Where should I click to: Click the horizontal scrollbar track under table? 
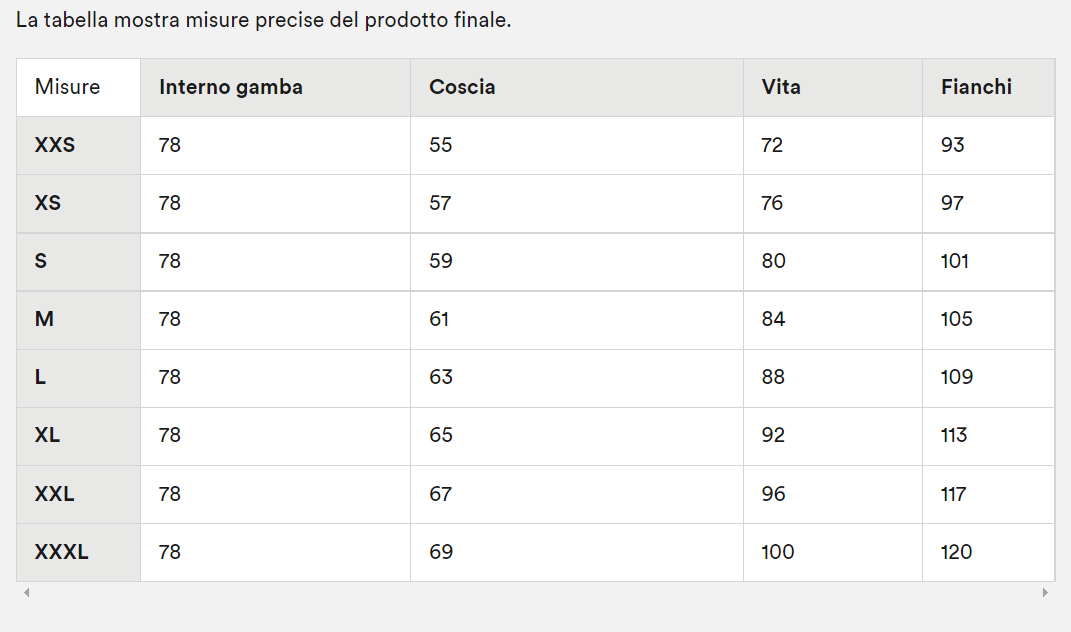click(x=536, y=592)
